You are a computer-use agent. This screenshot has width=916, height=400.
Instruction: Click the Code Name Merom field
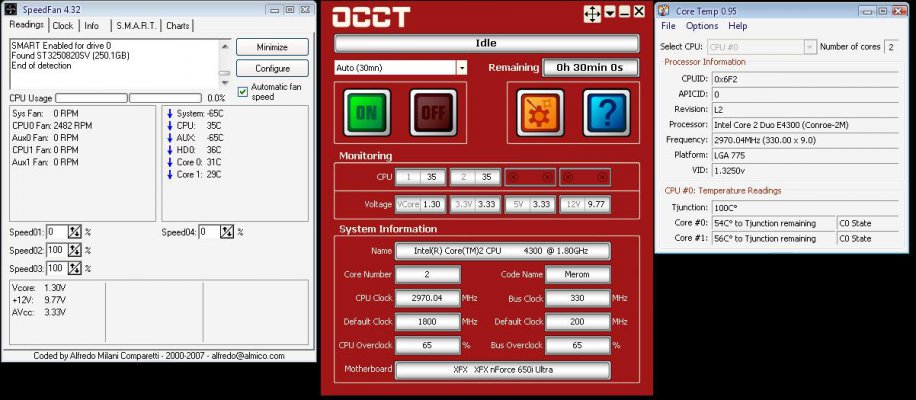577,274
